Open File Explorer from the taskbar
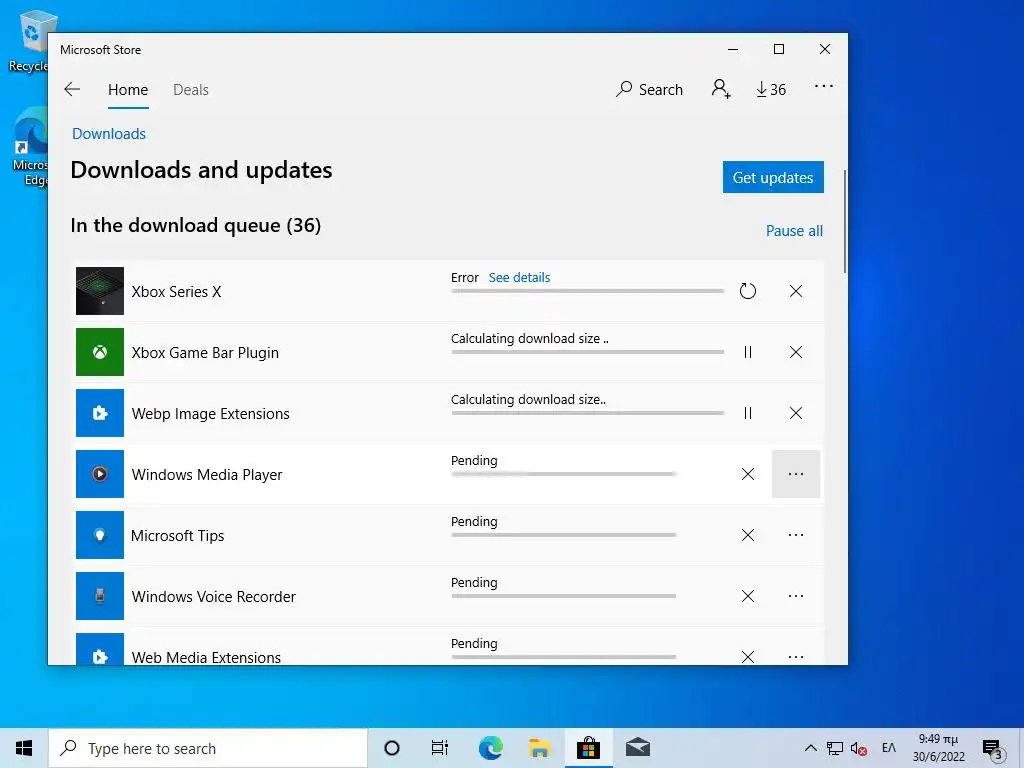The width and height of the screenshot is (1024, 768). coord(539,748)
